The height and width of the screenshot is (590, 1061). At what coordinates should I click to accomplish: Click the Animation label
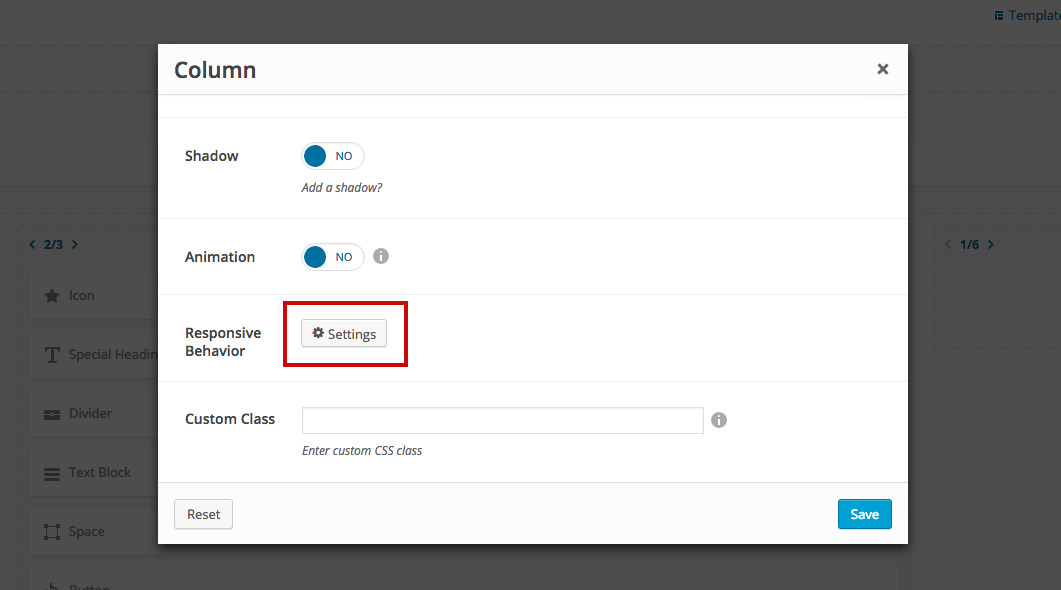point(220,257)
